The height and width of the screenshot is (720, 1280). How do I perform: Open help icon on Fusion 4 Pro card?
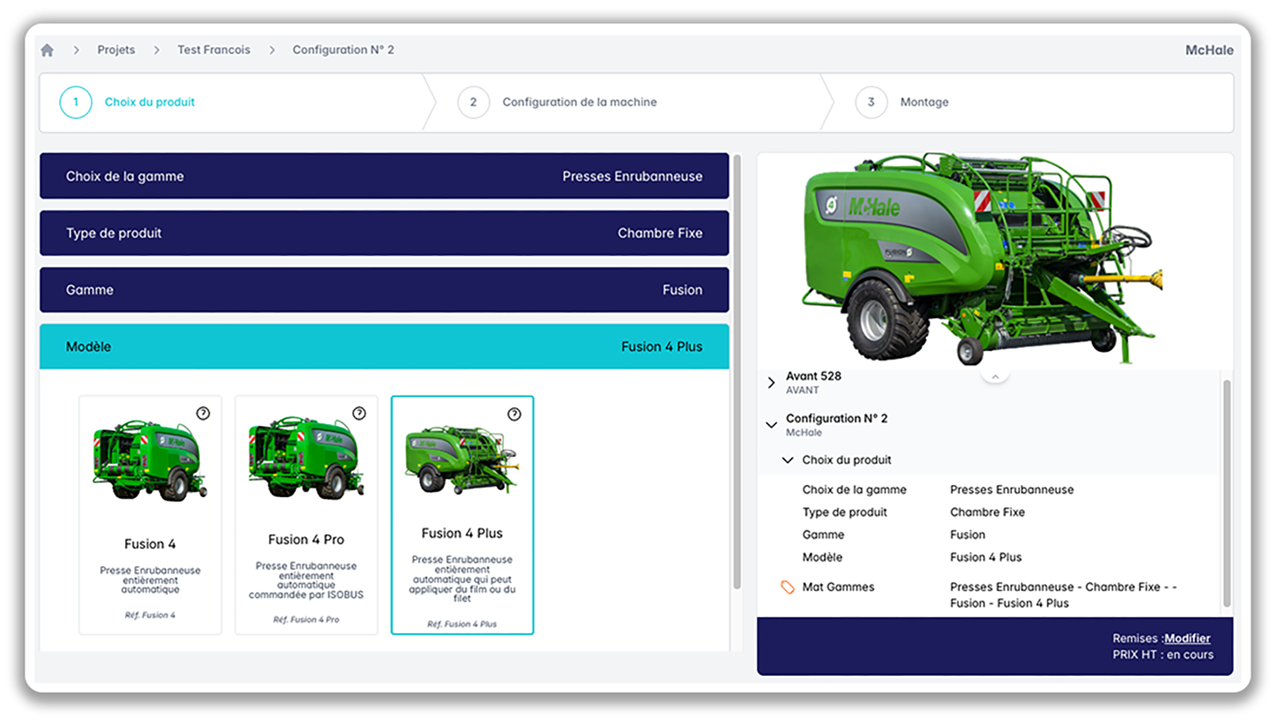tap(359, 413)
